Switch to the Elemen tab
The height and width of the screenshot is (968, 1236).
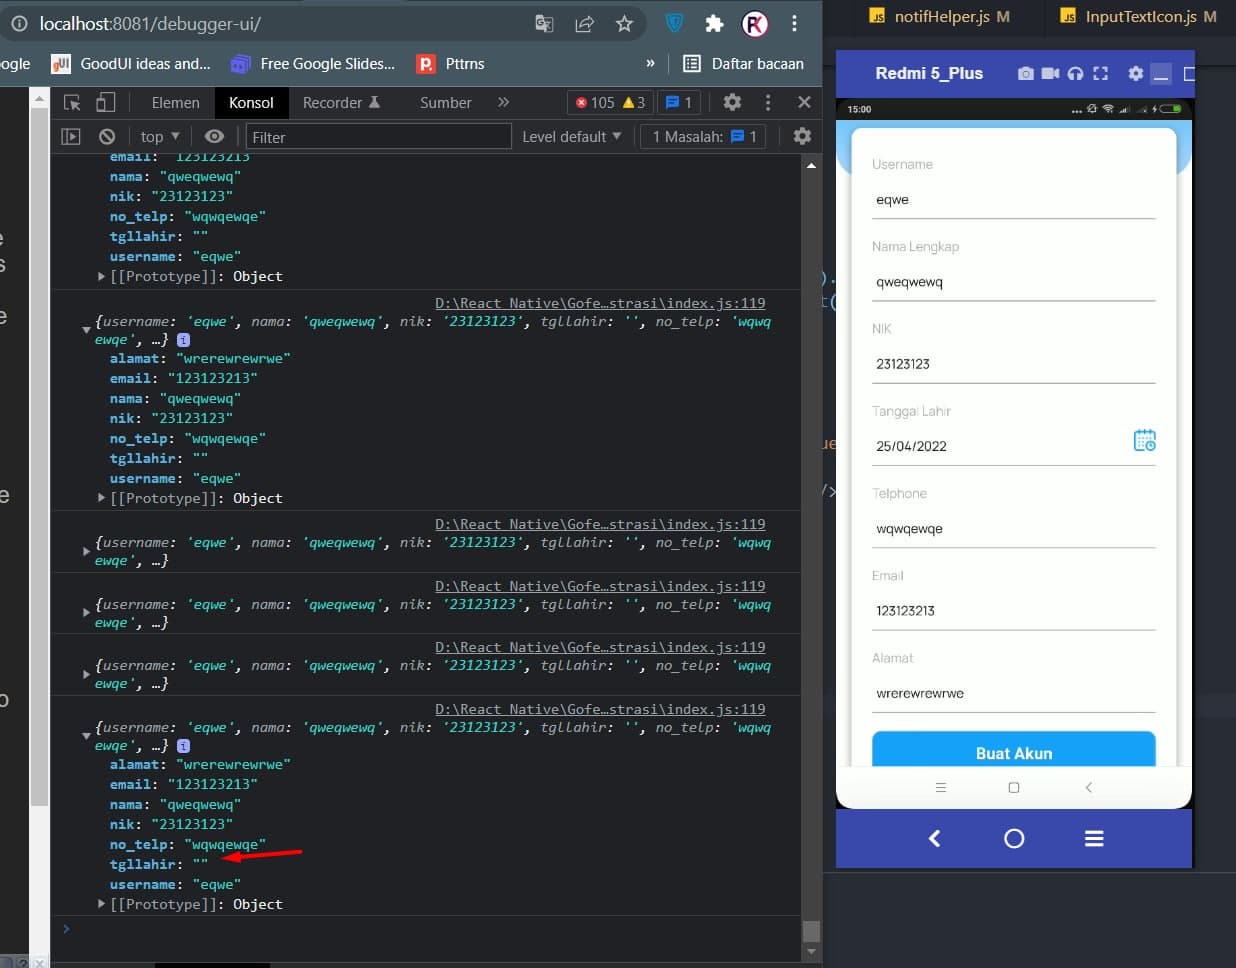click(175, 102)
